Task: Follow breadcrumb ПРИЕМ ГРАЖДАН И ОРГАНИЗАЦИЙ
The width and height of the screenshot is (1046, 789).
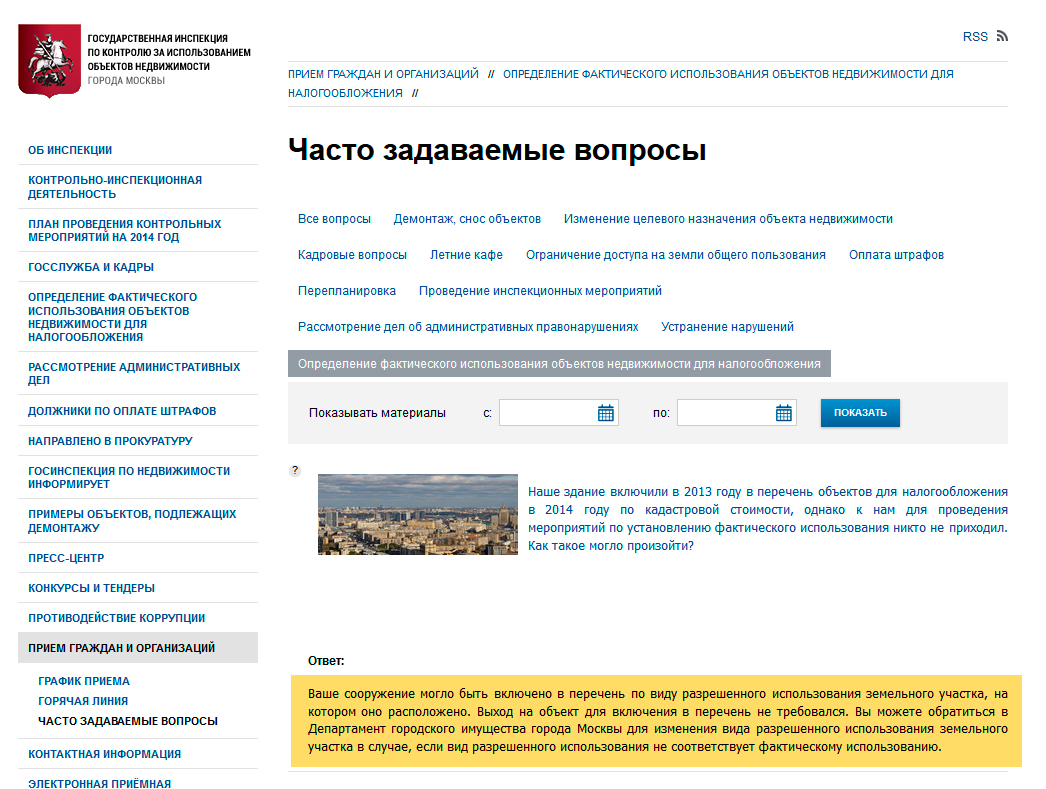Action: pyautogui.click(x=384, y=74)
